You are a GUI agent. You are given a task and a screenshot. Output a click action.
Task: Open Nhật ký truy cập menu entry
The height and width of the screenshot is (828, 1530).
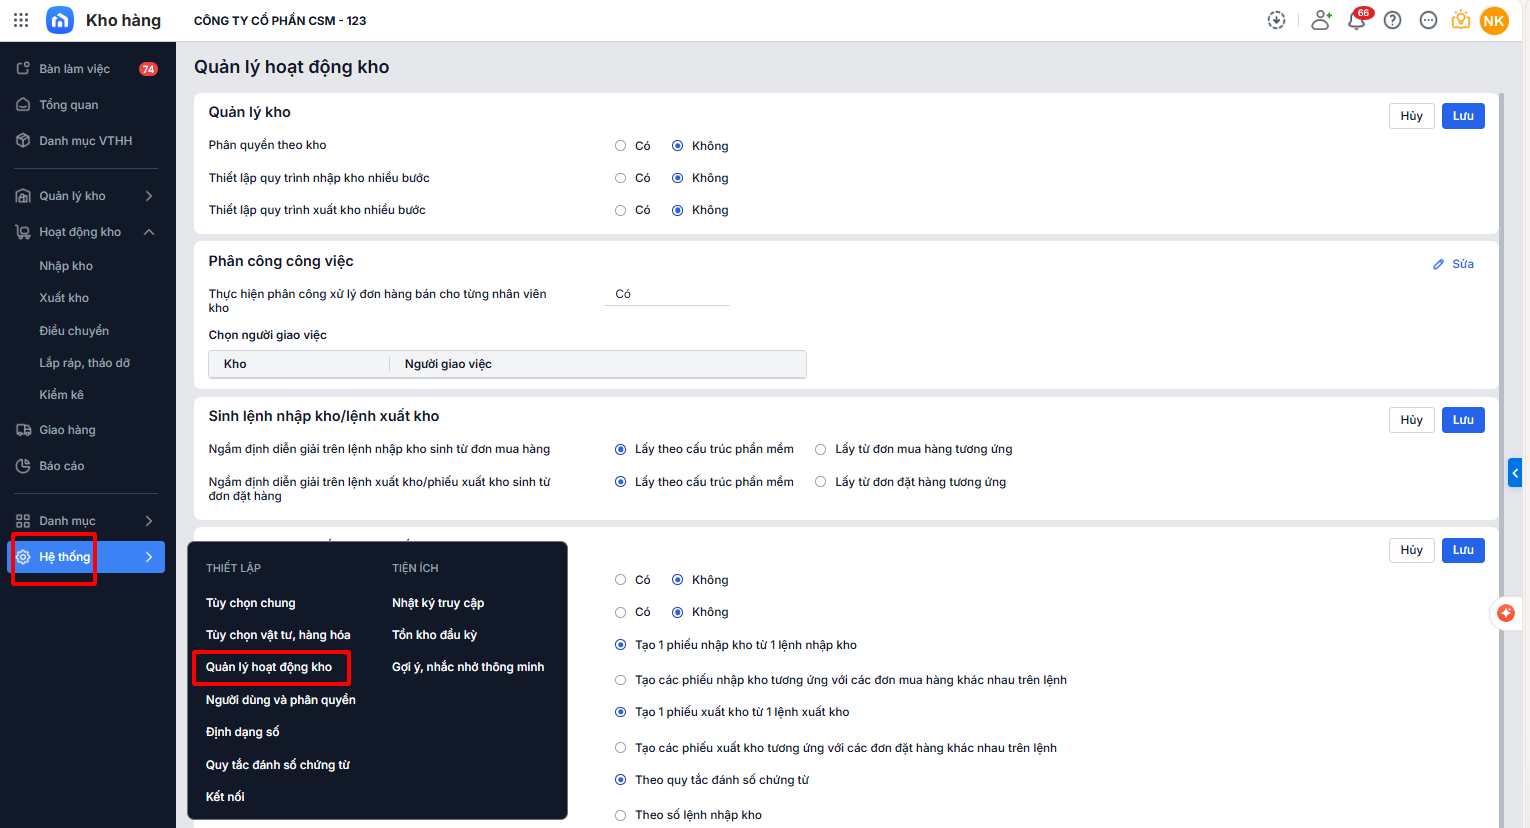coord(437,603)
